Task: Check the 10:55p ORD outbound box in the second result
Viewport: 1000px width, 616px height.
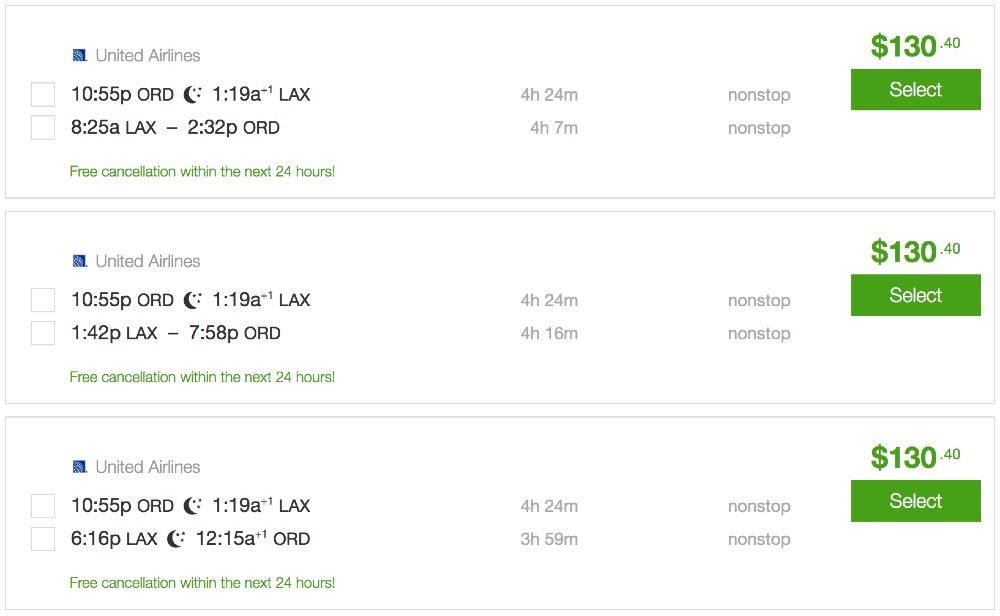Action: point(43,300)
